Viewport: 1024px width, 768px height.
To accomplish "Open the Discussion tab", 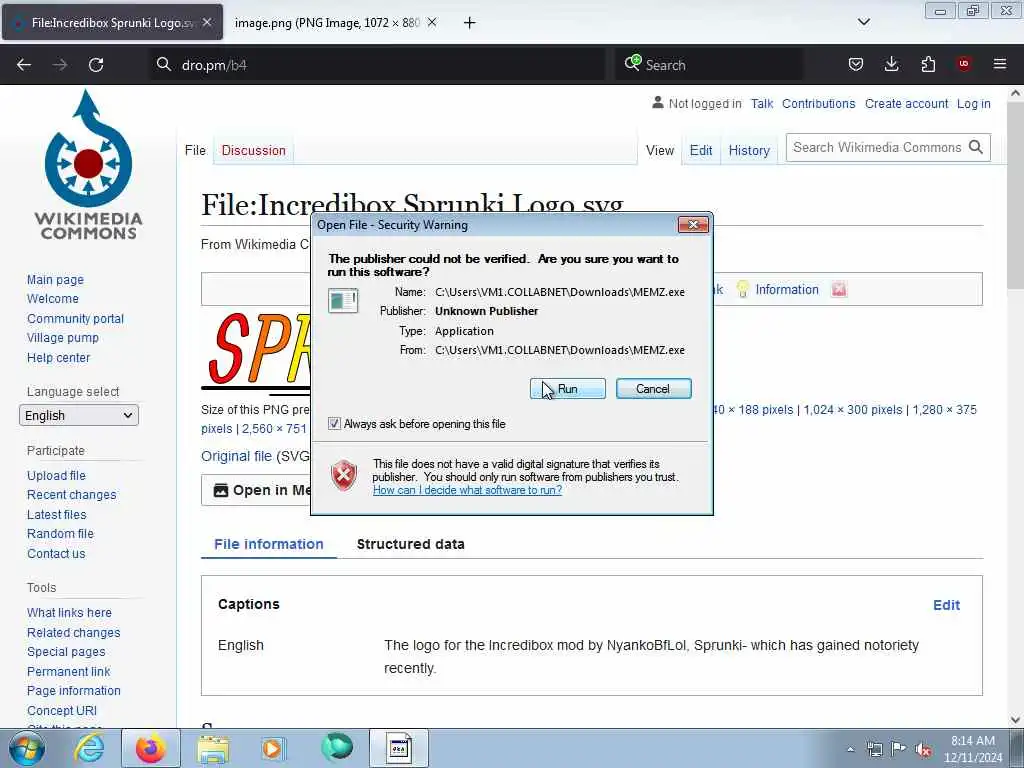I will [253, 150].
